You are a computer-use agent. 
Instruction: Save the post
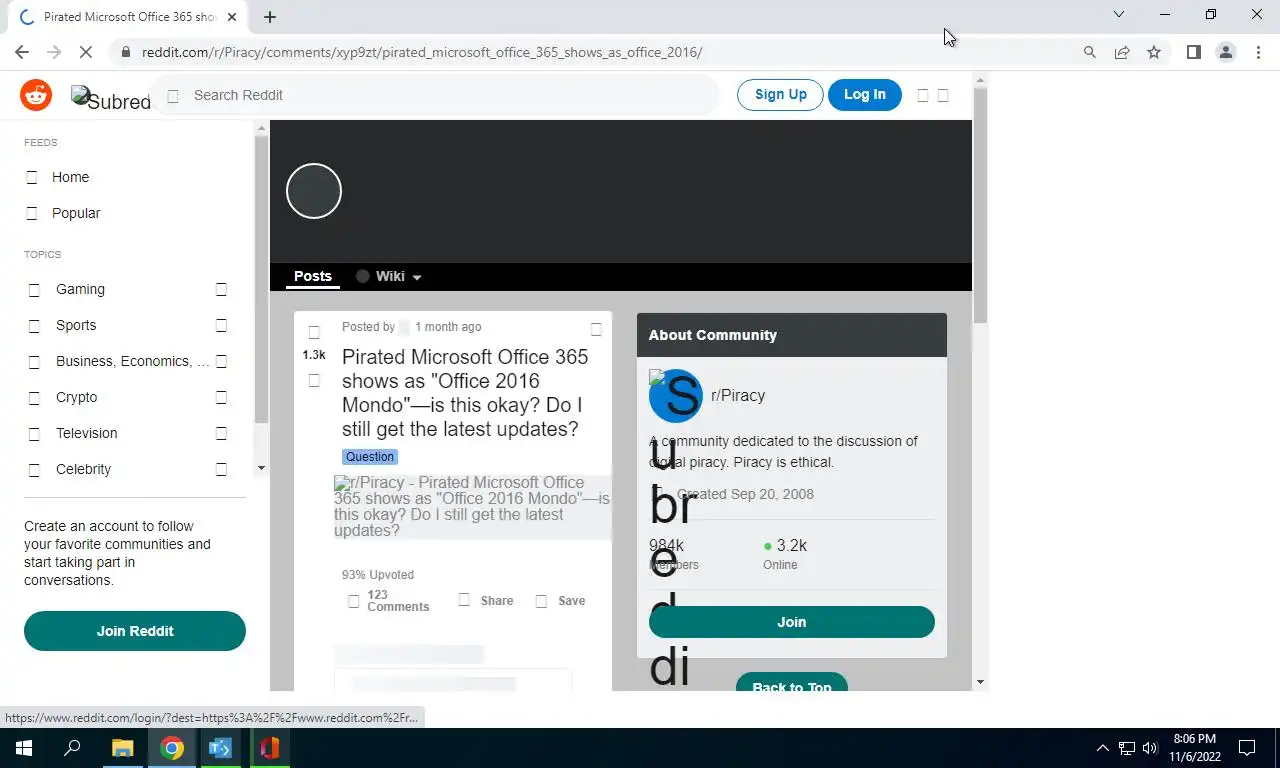click(560, 600)
